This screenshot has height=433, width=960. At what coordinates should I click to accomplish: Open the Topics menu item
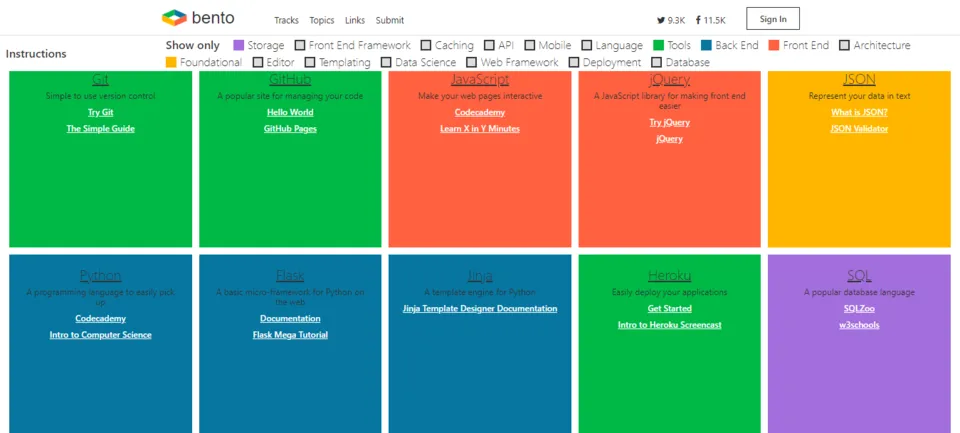[322, 20]
